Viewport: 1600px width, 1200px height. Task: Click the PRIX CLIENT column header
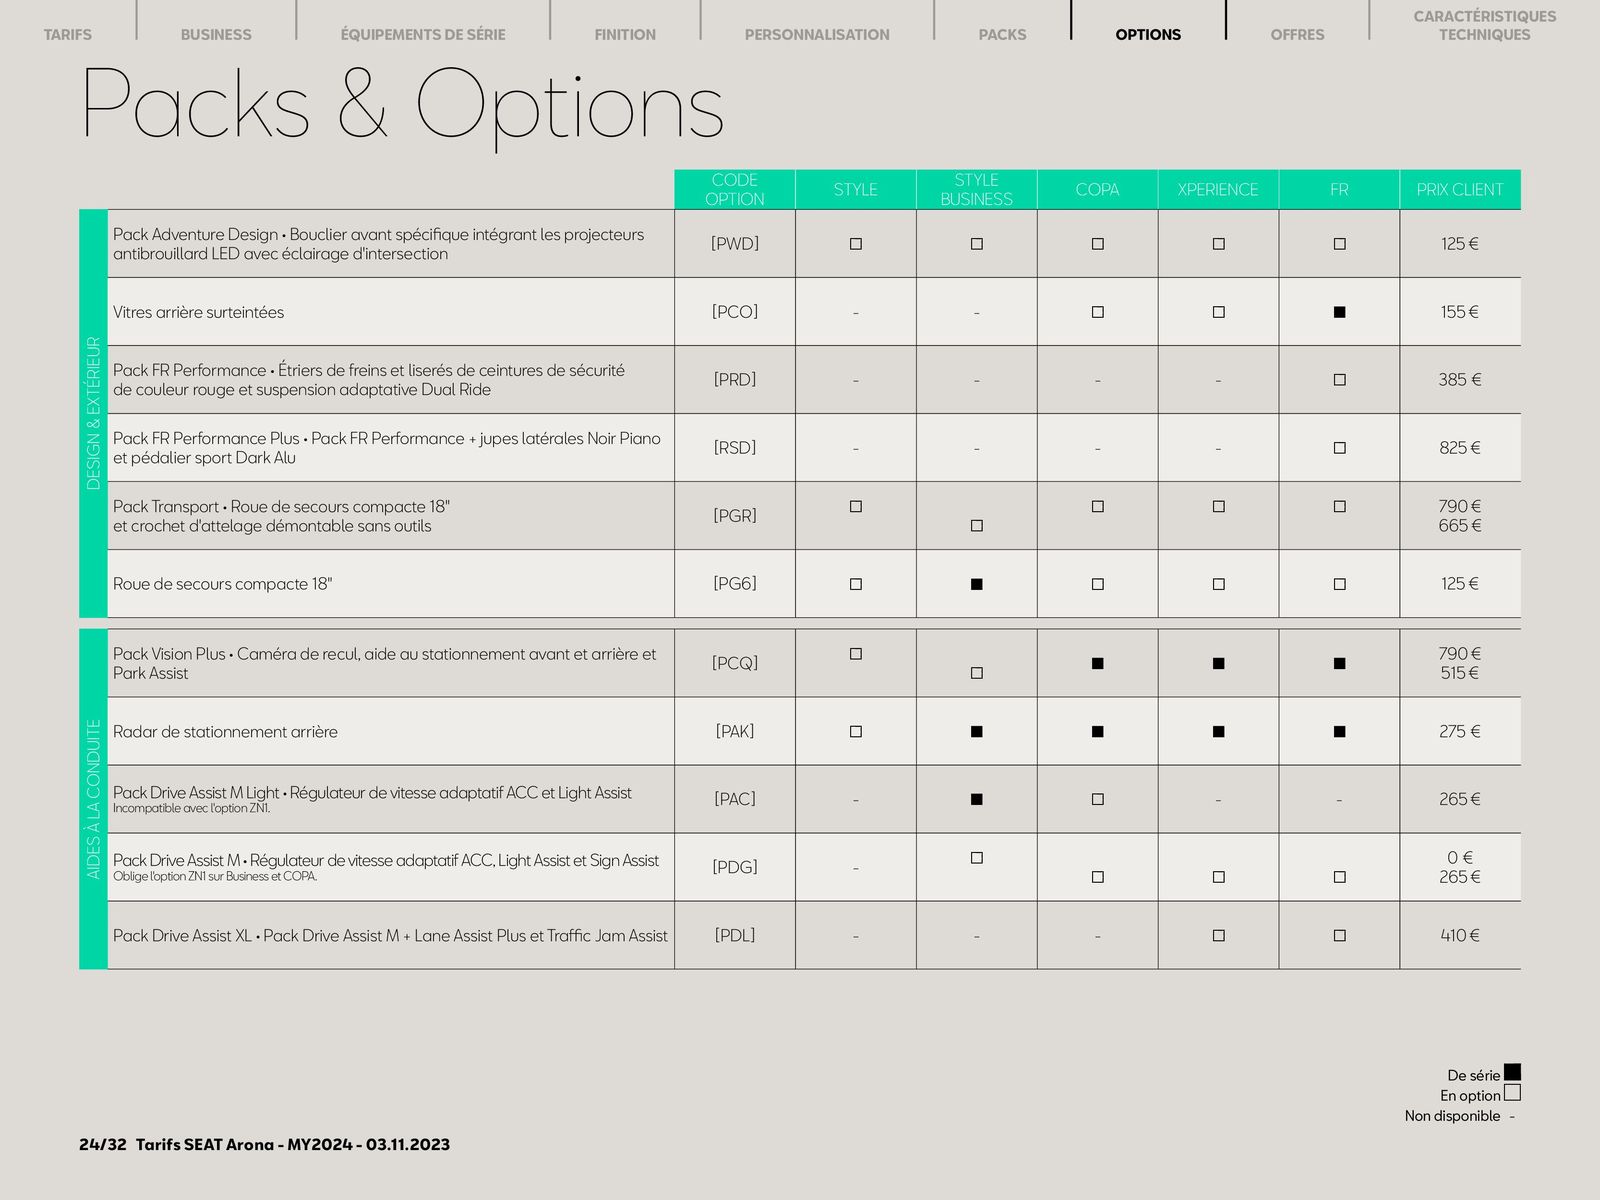click(x=1460, y=189)
